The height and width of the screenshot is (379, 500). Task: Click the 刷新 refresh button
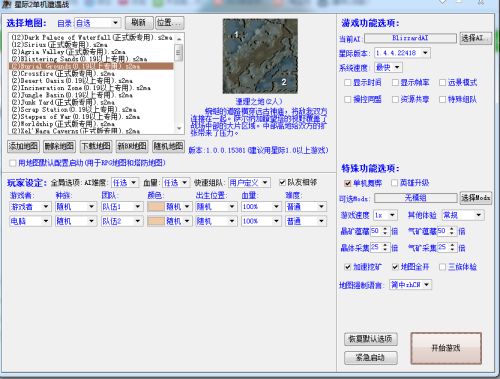point(139,23)
